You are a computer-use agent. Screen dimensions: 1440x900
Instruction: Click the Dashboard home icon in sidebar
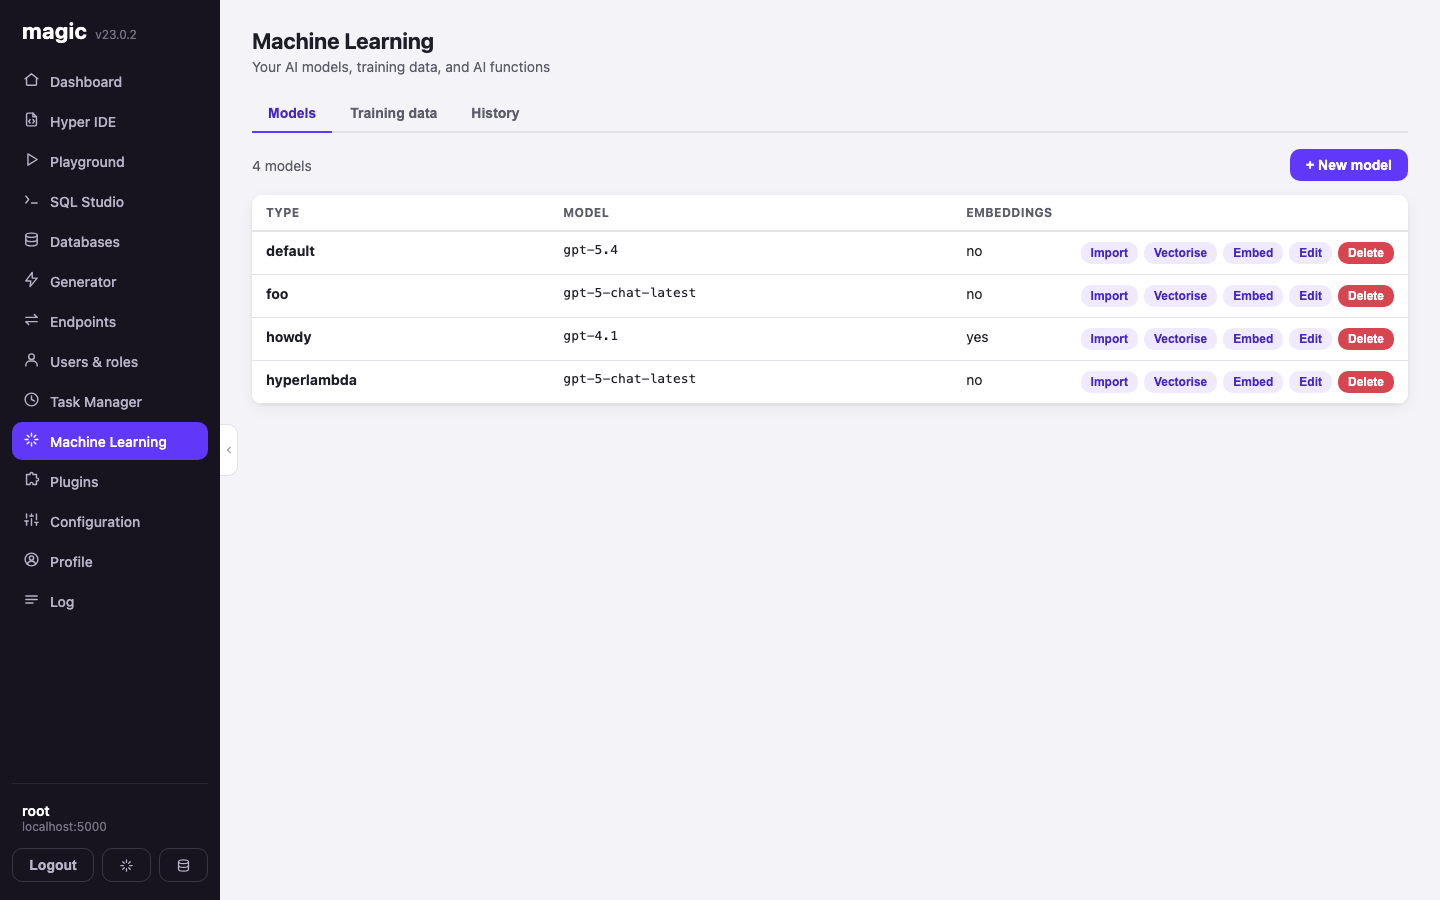31,80
